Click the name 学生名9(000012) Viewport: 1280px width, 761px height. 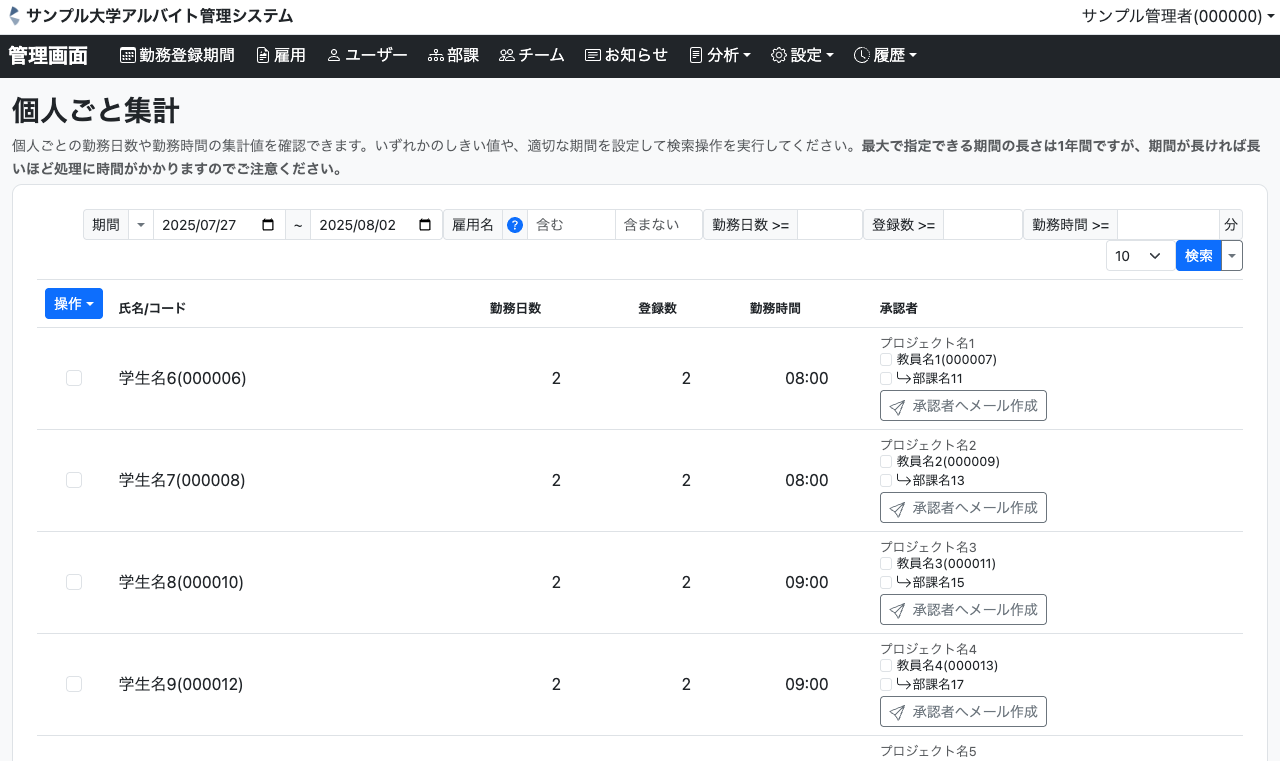click(x=181, y=684)
